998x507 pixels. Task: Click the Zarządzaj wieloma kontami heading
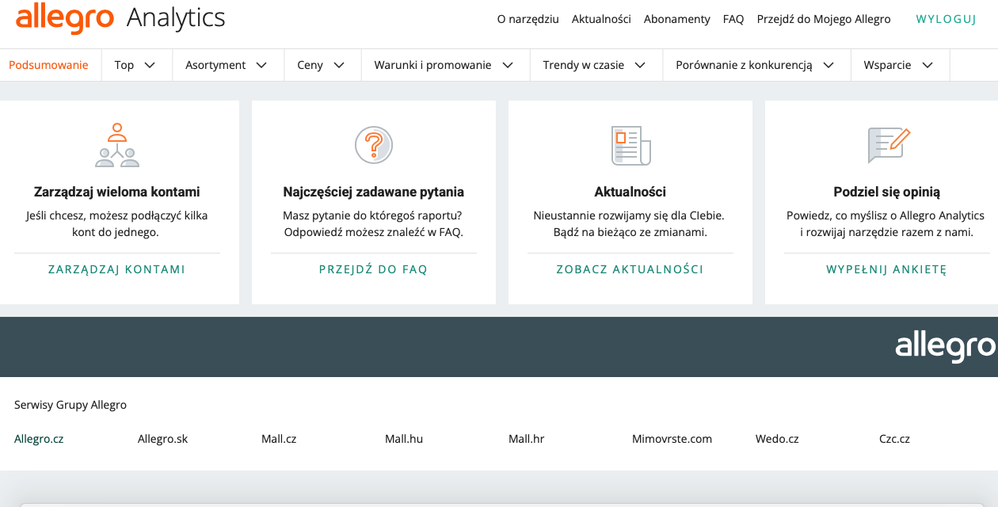point(117,191)
